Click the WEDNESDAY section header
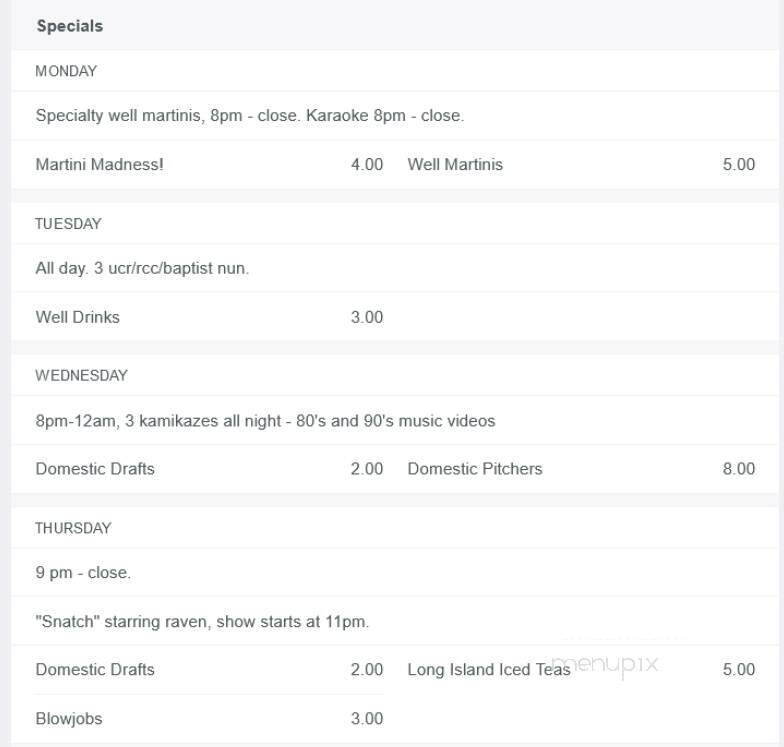This screenshot has width=784, height=747. pos(81,376)
